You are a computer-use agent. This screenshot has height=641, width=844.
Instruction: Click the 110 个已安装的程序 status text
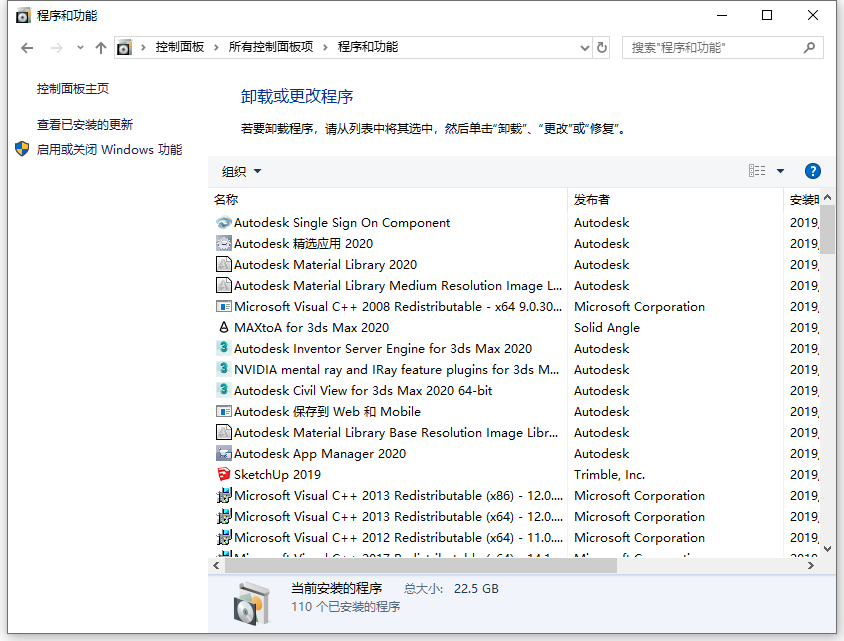346,607
